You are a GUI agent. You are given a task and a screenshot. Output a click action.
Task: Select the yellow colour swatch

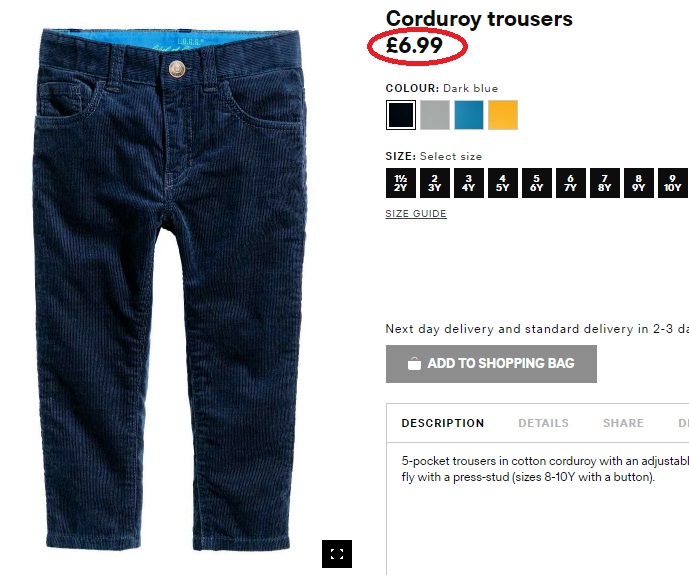click(503, 115)
